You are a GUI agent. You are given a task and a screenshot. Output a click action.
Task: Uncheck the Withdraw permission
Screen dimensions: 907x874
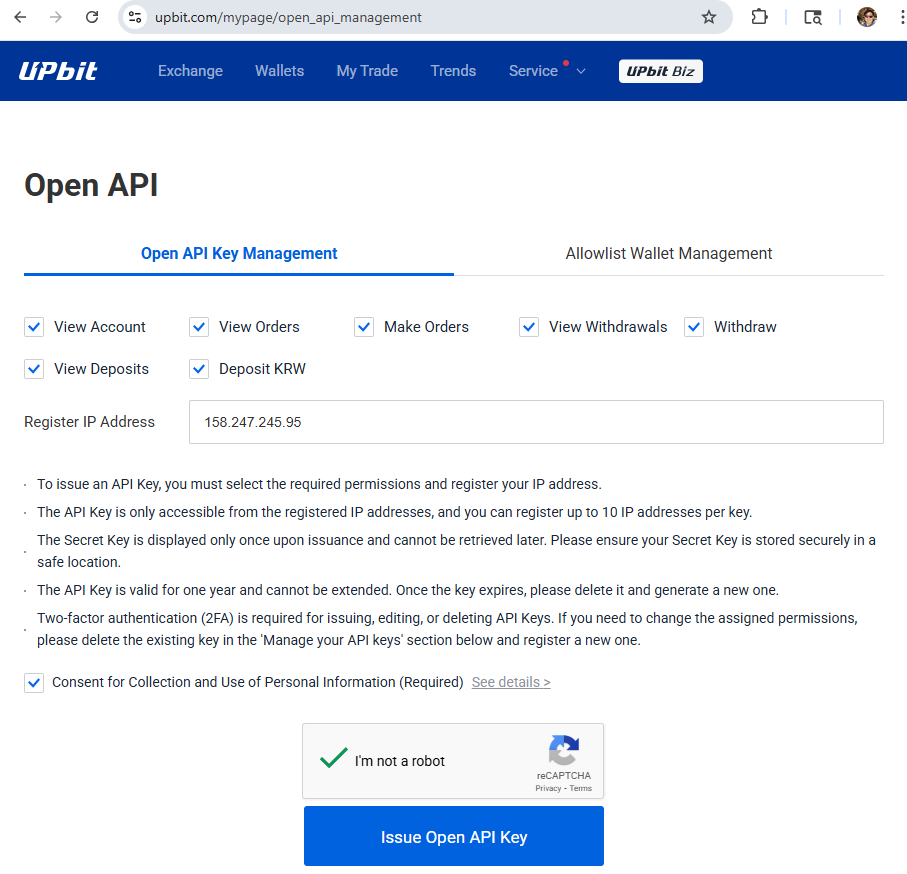coord(694,327)
